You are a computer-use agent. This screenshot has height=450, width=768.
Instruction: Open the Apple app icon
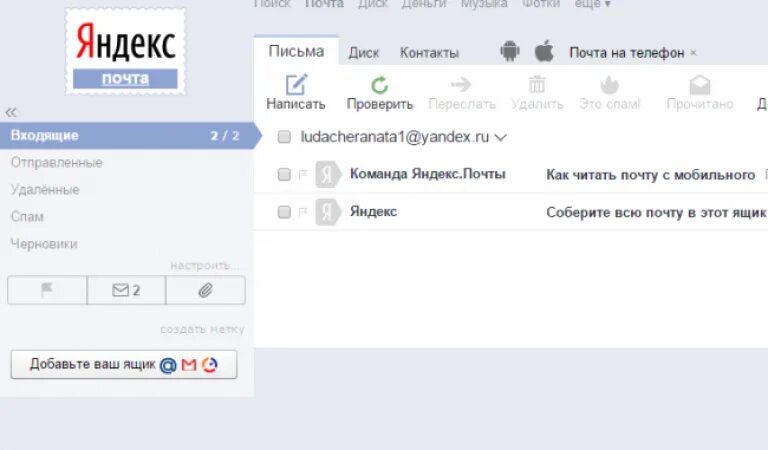click(x=544, y=51)
